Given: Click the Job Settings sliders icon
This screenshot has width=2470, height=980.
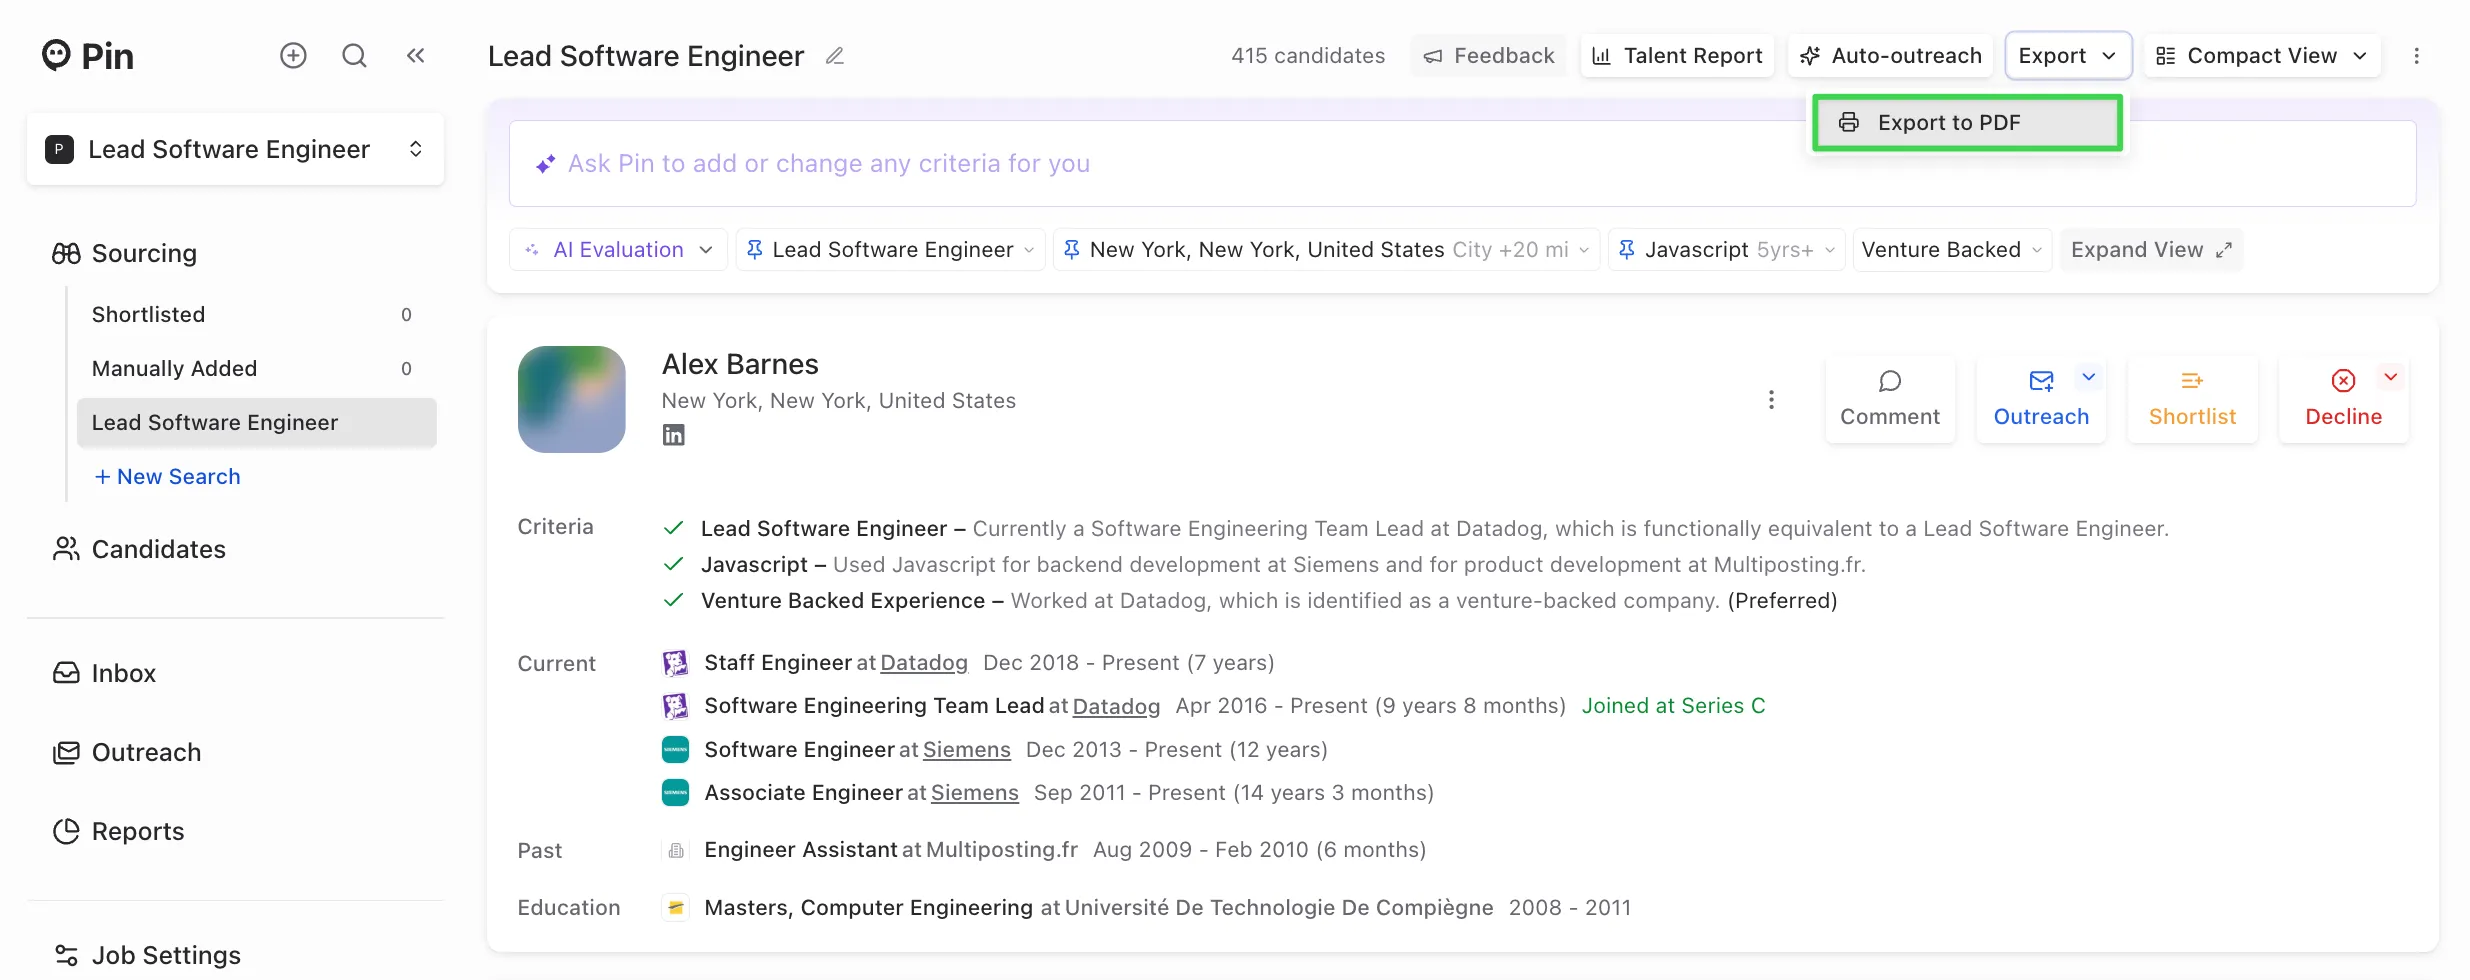Looking at the screenshot, I should tap(66, 955).
